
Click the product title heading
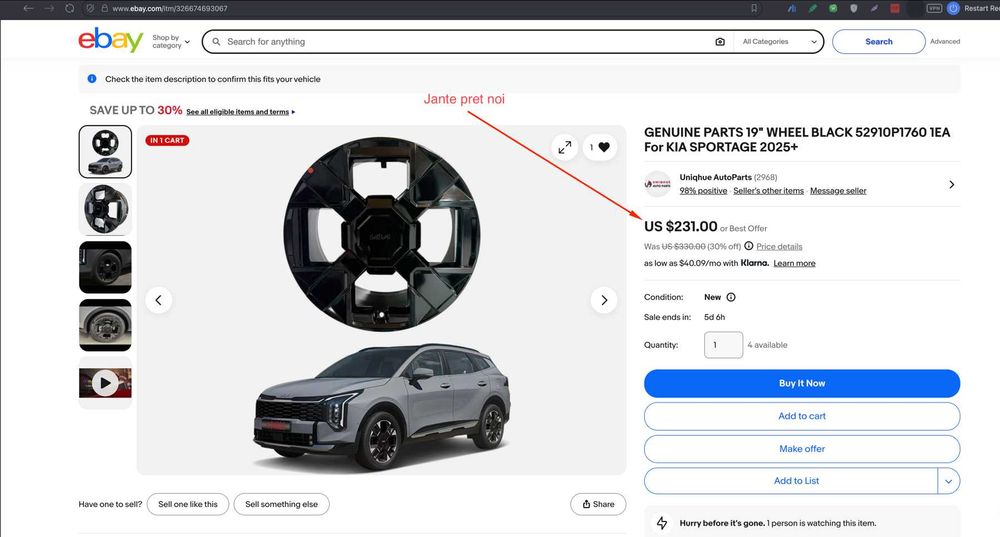tap(797, 140)
